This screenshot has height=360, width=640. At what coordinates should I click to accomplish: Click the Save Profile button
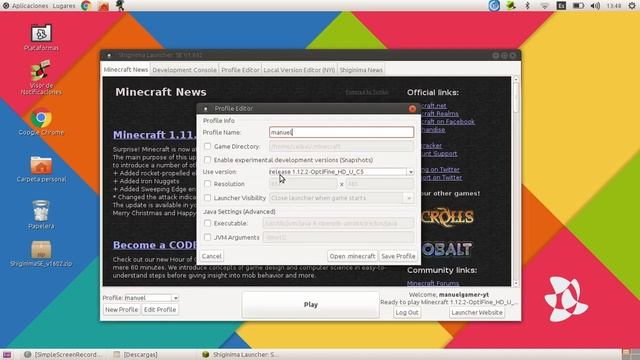(x=398, y=256)
